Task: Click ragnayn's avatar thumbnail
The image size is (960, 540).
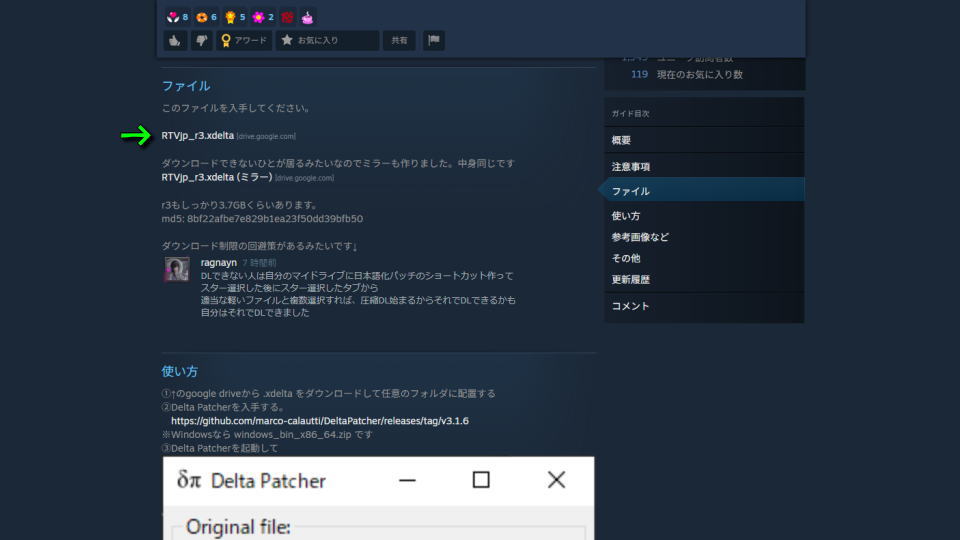Action: click(x=177, y=270)
